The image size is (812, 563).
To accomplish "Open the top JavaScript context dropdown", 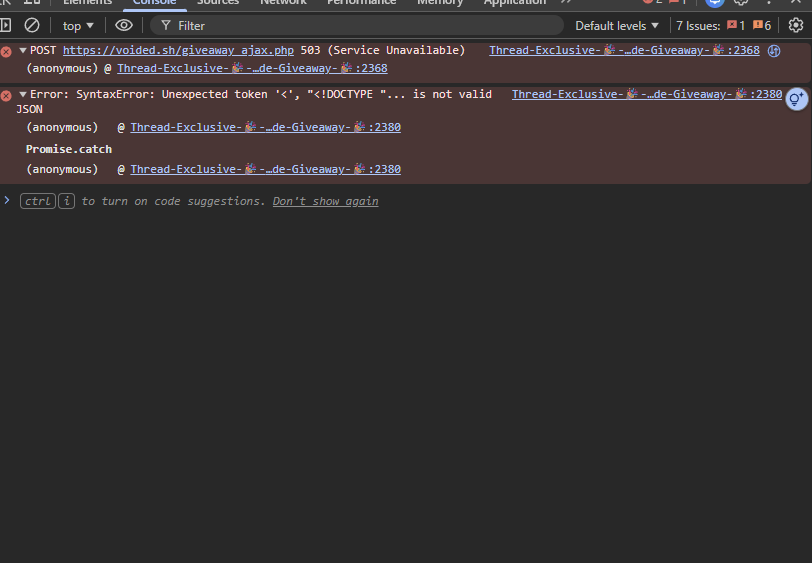I will 78,25.
